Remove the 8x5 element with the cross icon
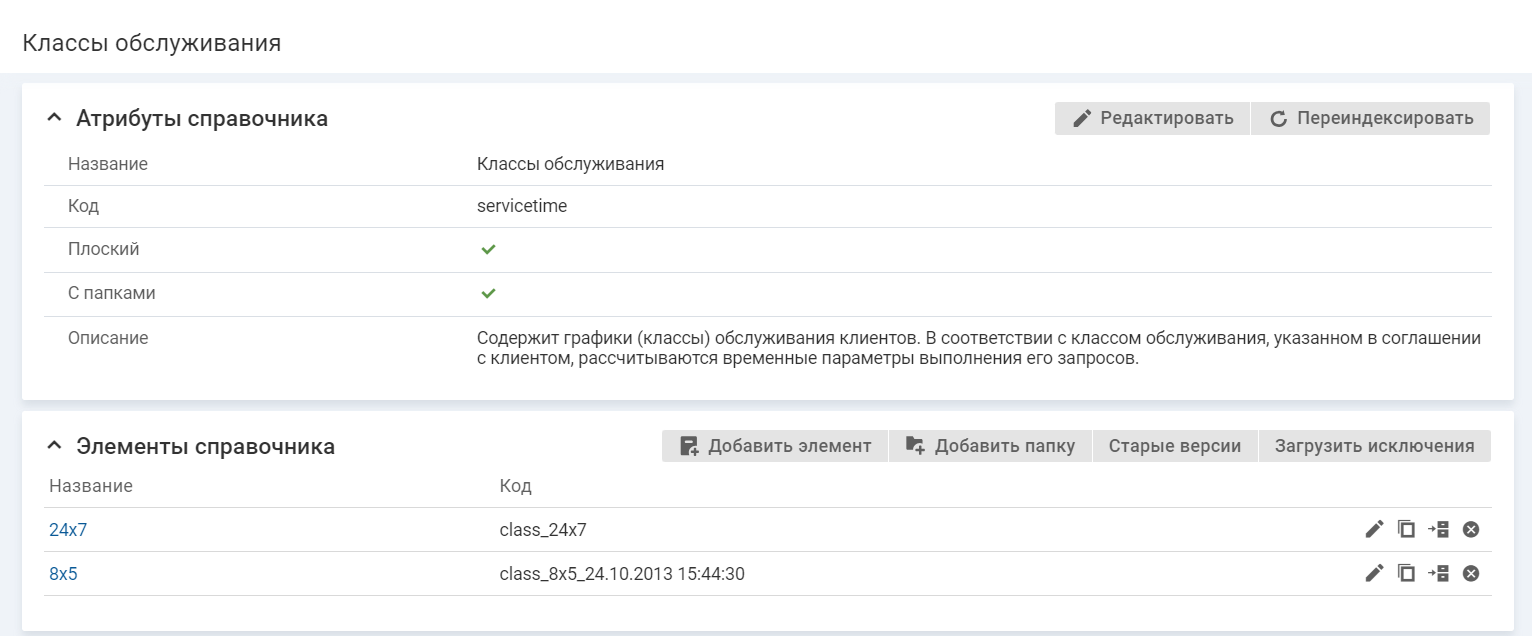 click(x=1471, y=573)
